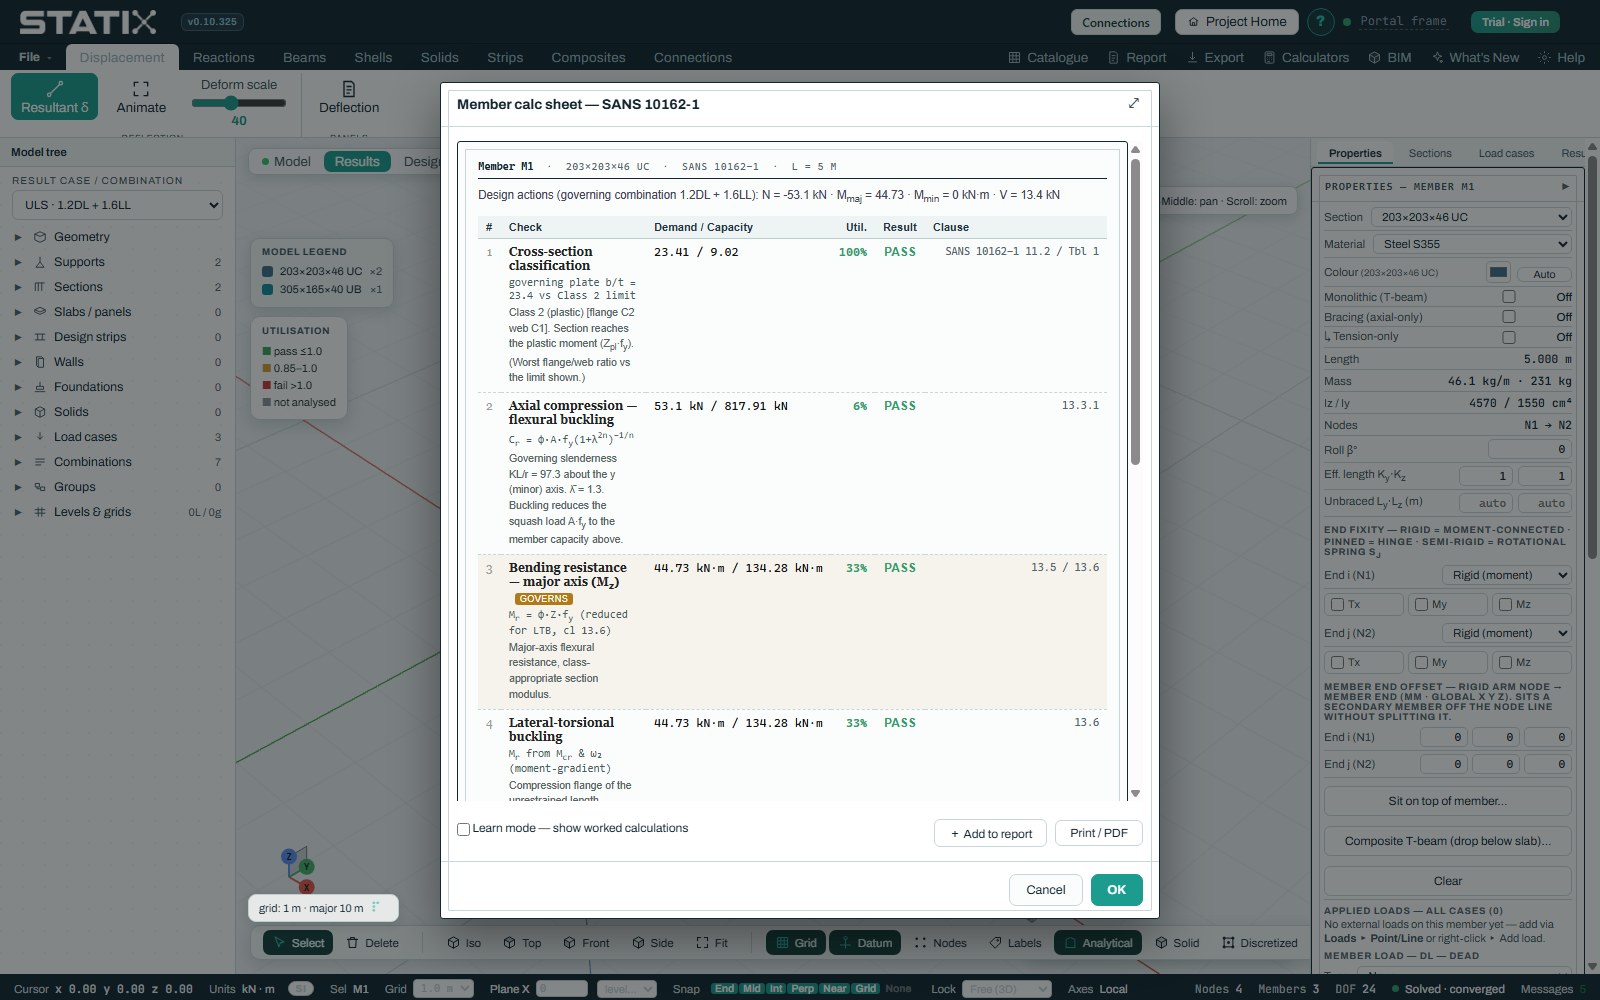
Task: Toggle the Perp snap mode
Action: point(803,989)
